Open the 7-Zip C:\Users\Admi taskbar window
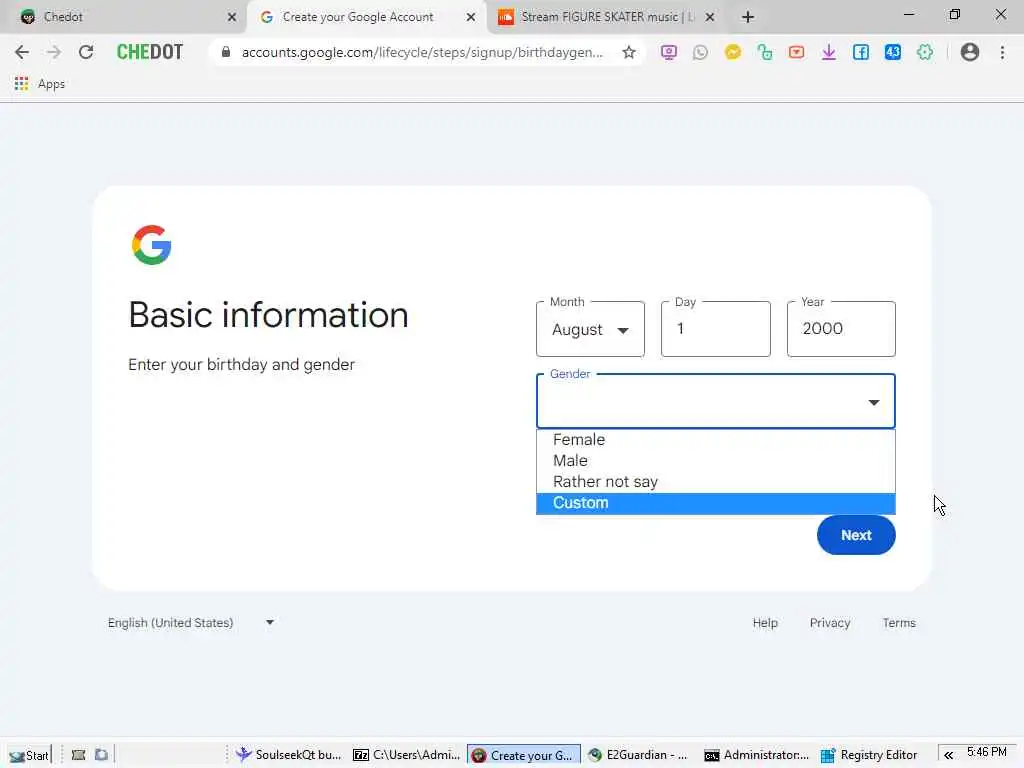Screen dimensions: 1024x768 pos(406,755)
